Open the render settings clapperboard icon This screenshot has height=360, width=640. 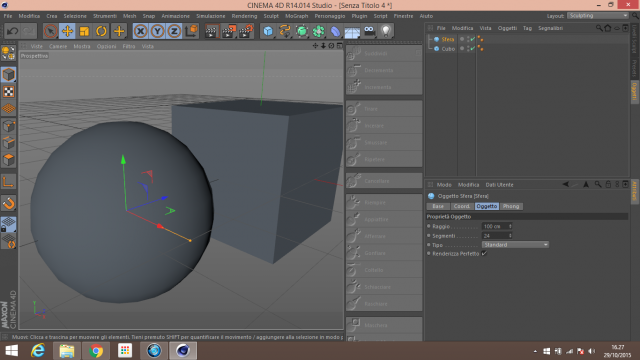click(246, 31)
